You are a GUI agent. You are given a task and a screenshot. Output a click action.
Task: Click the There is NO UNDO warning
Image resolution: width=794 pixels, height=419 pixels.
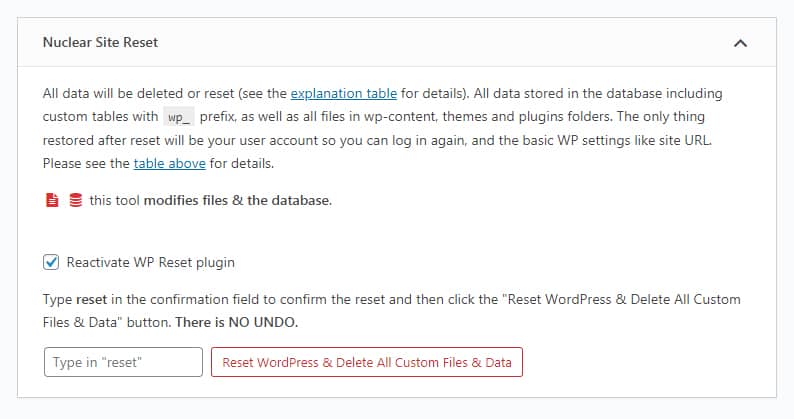click(236, 322)
